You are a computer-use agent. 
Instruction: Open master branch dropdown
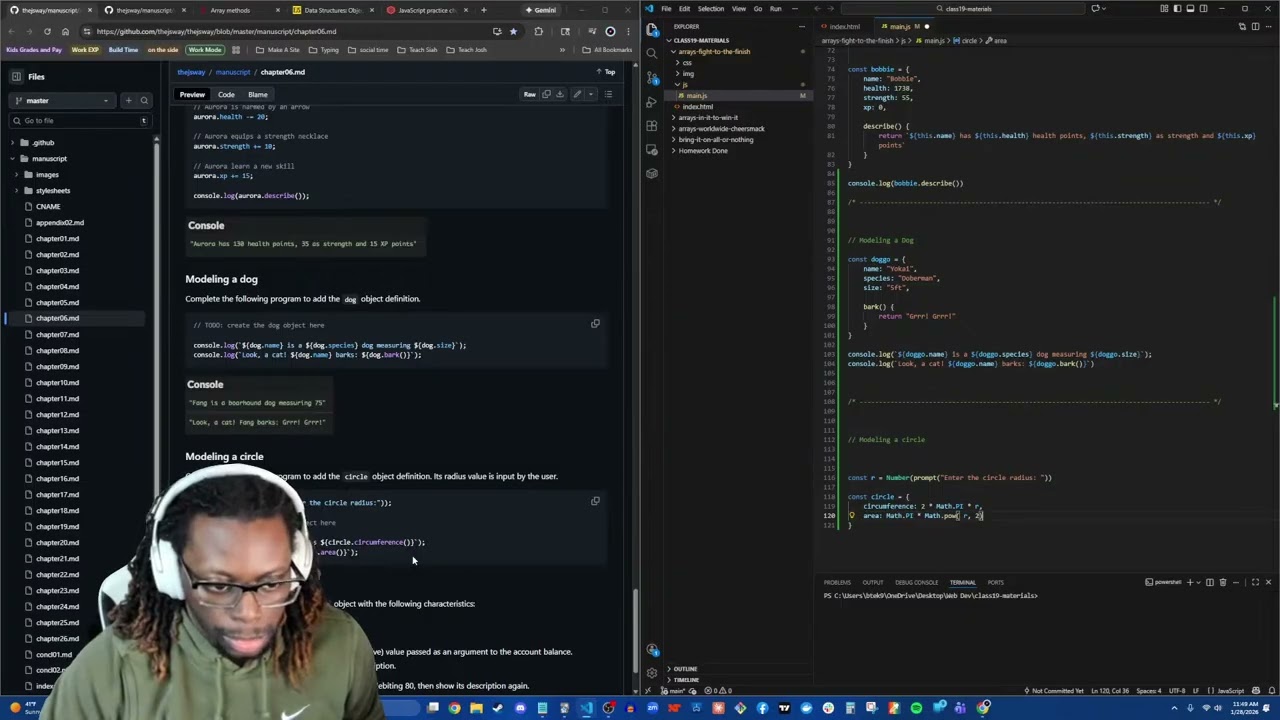[x=63, y=100]
